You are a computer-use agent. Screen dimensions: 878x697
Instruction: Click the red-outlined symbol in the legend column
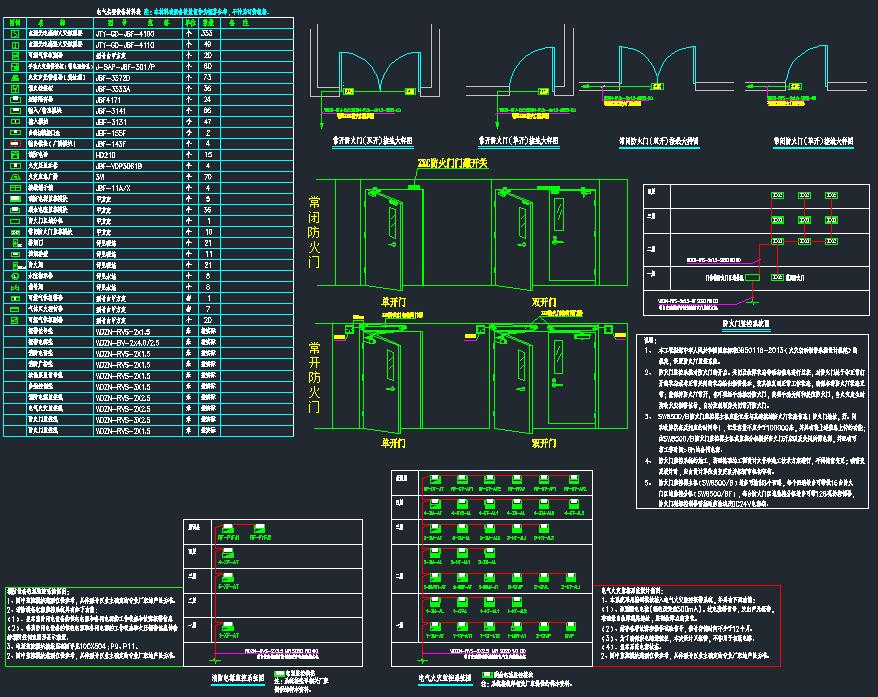click(15, 144)
